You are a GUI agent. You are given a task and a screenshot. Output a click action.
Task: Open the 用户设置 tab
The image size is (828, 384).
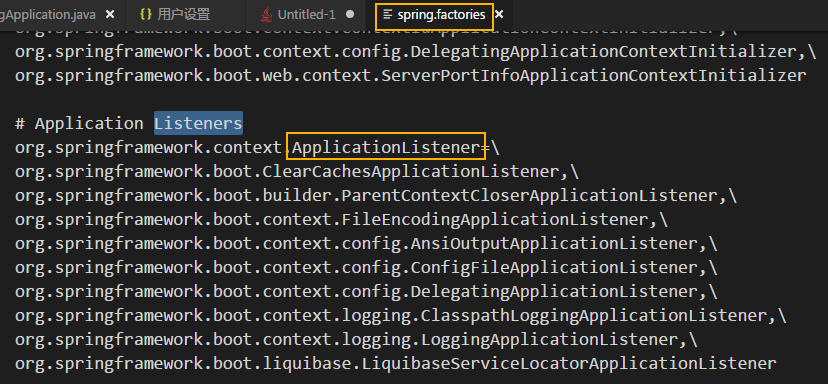coord(183,15)
